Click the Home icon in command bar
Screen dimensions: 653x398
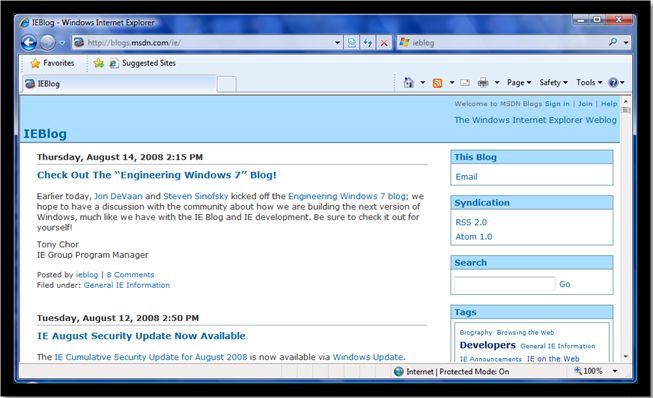click(409, 82)
